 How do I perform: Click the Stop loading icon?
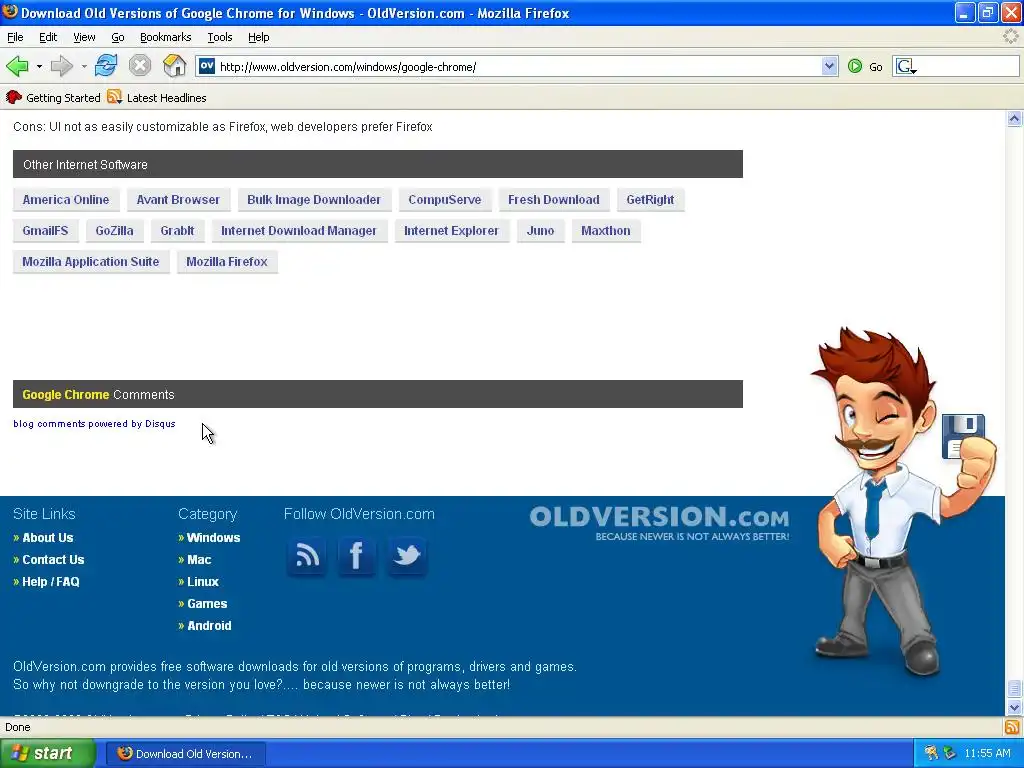click(x=140, y=66)
